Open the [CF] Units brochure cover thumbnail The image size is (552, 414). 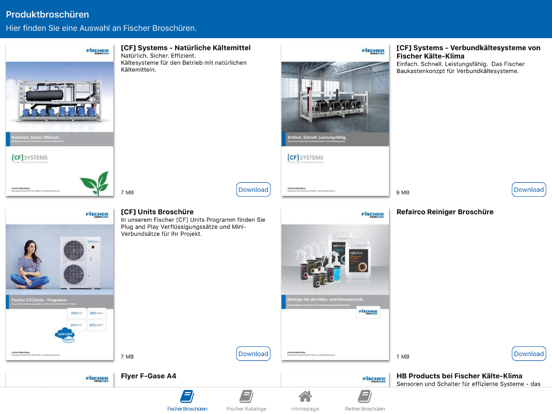(x=60, y=284)
